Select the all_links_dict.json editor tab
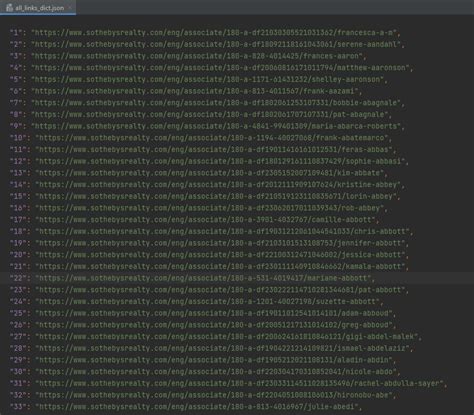 [x=38, y=8]
